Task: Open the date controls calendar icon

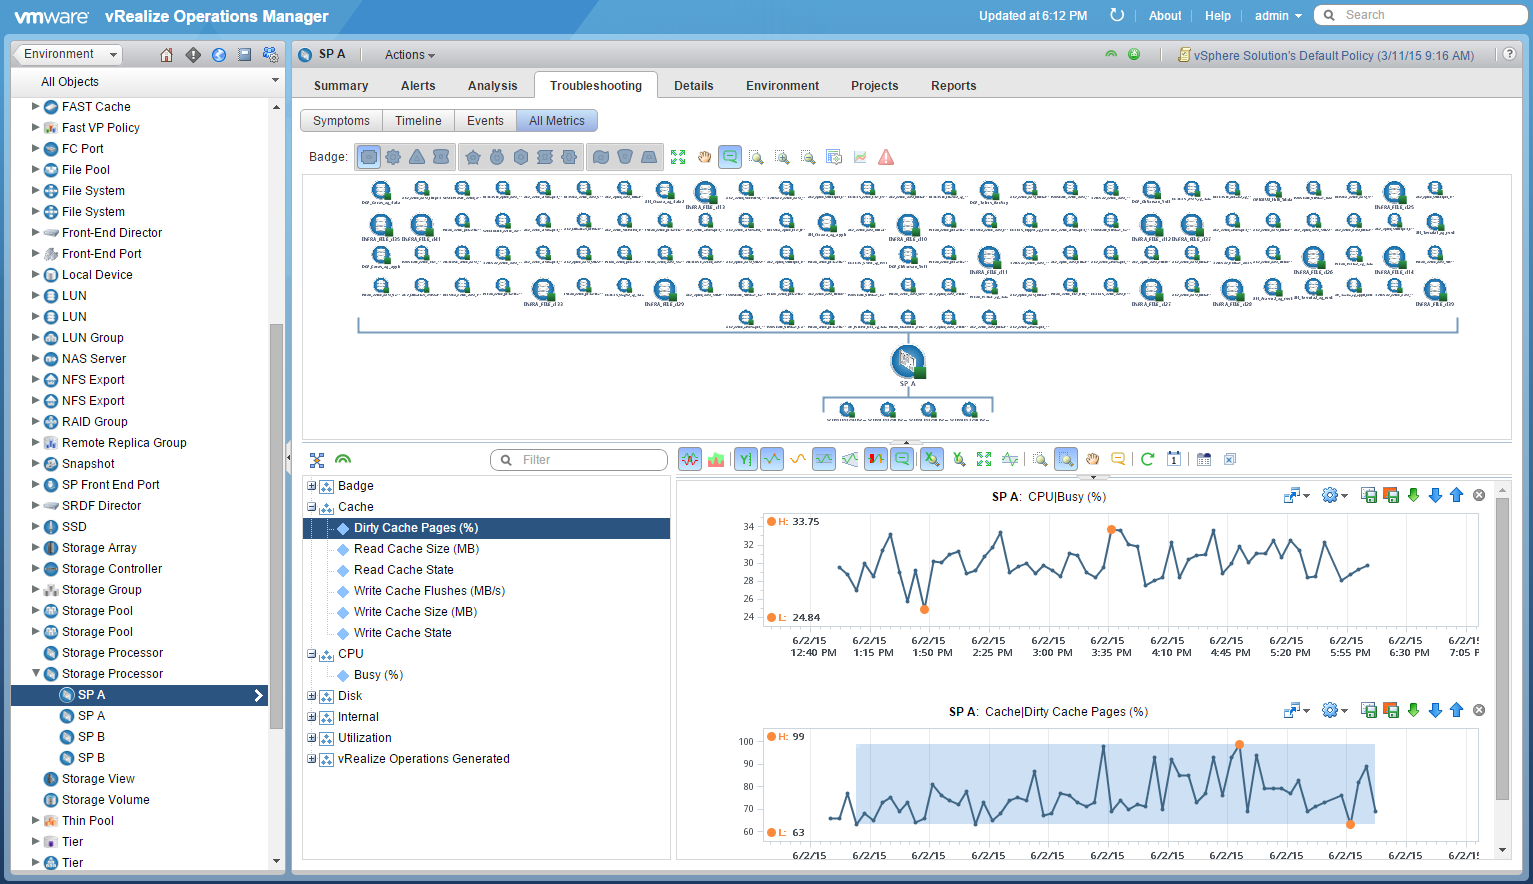Action: coord(1174,459)
